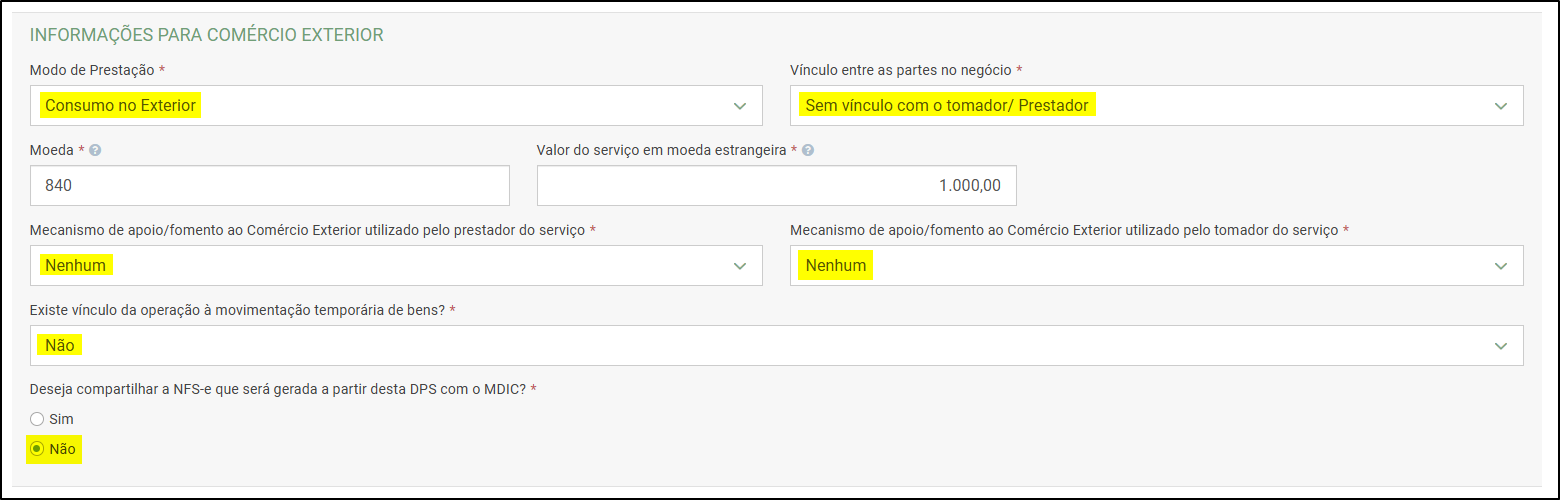Focus the foreign currency value field 1.000,00
The image size is (1560, 500).
777,185
